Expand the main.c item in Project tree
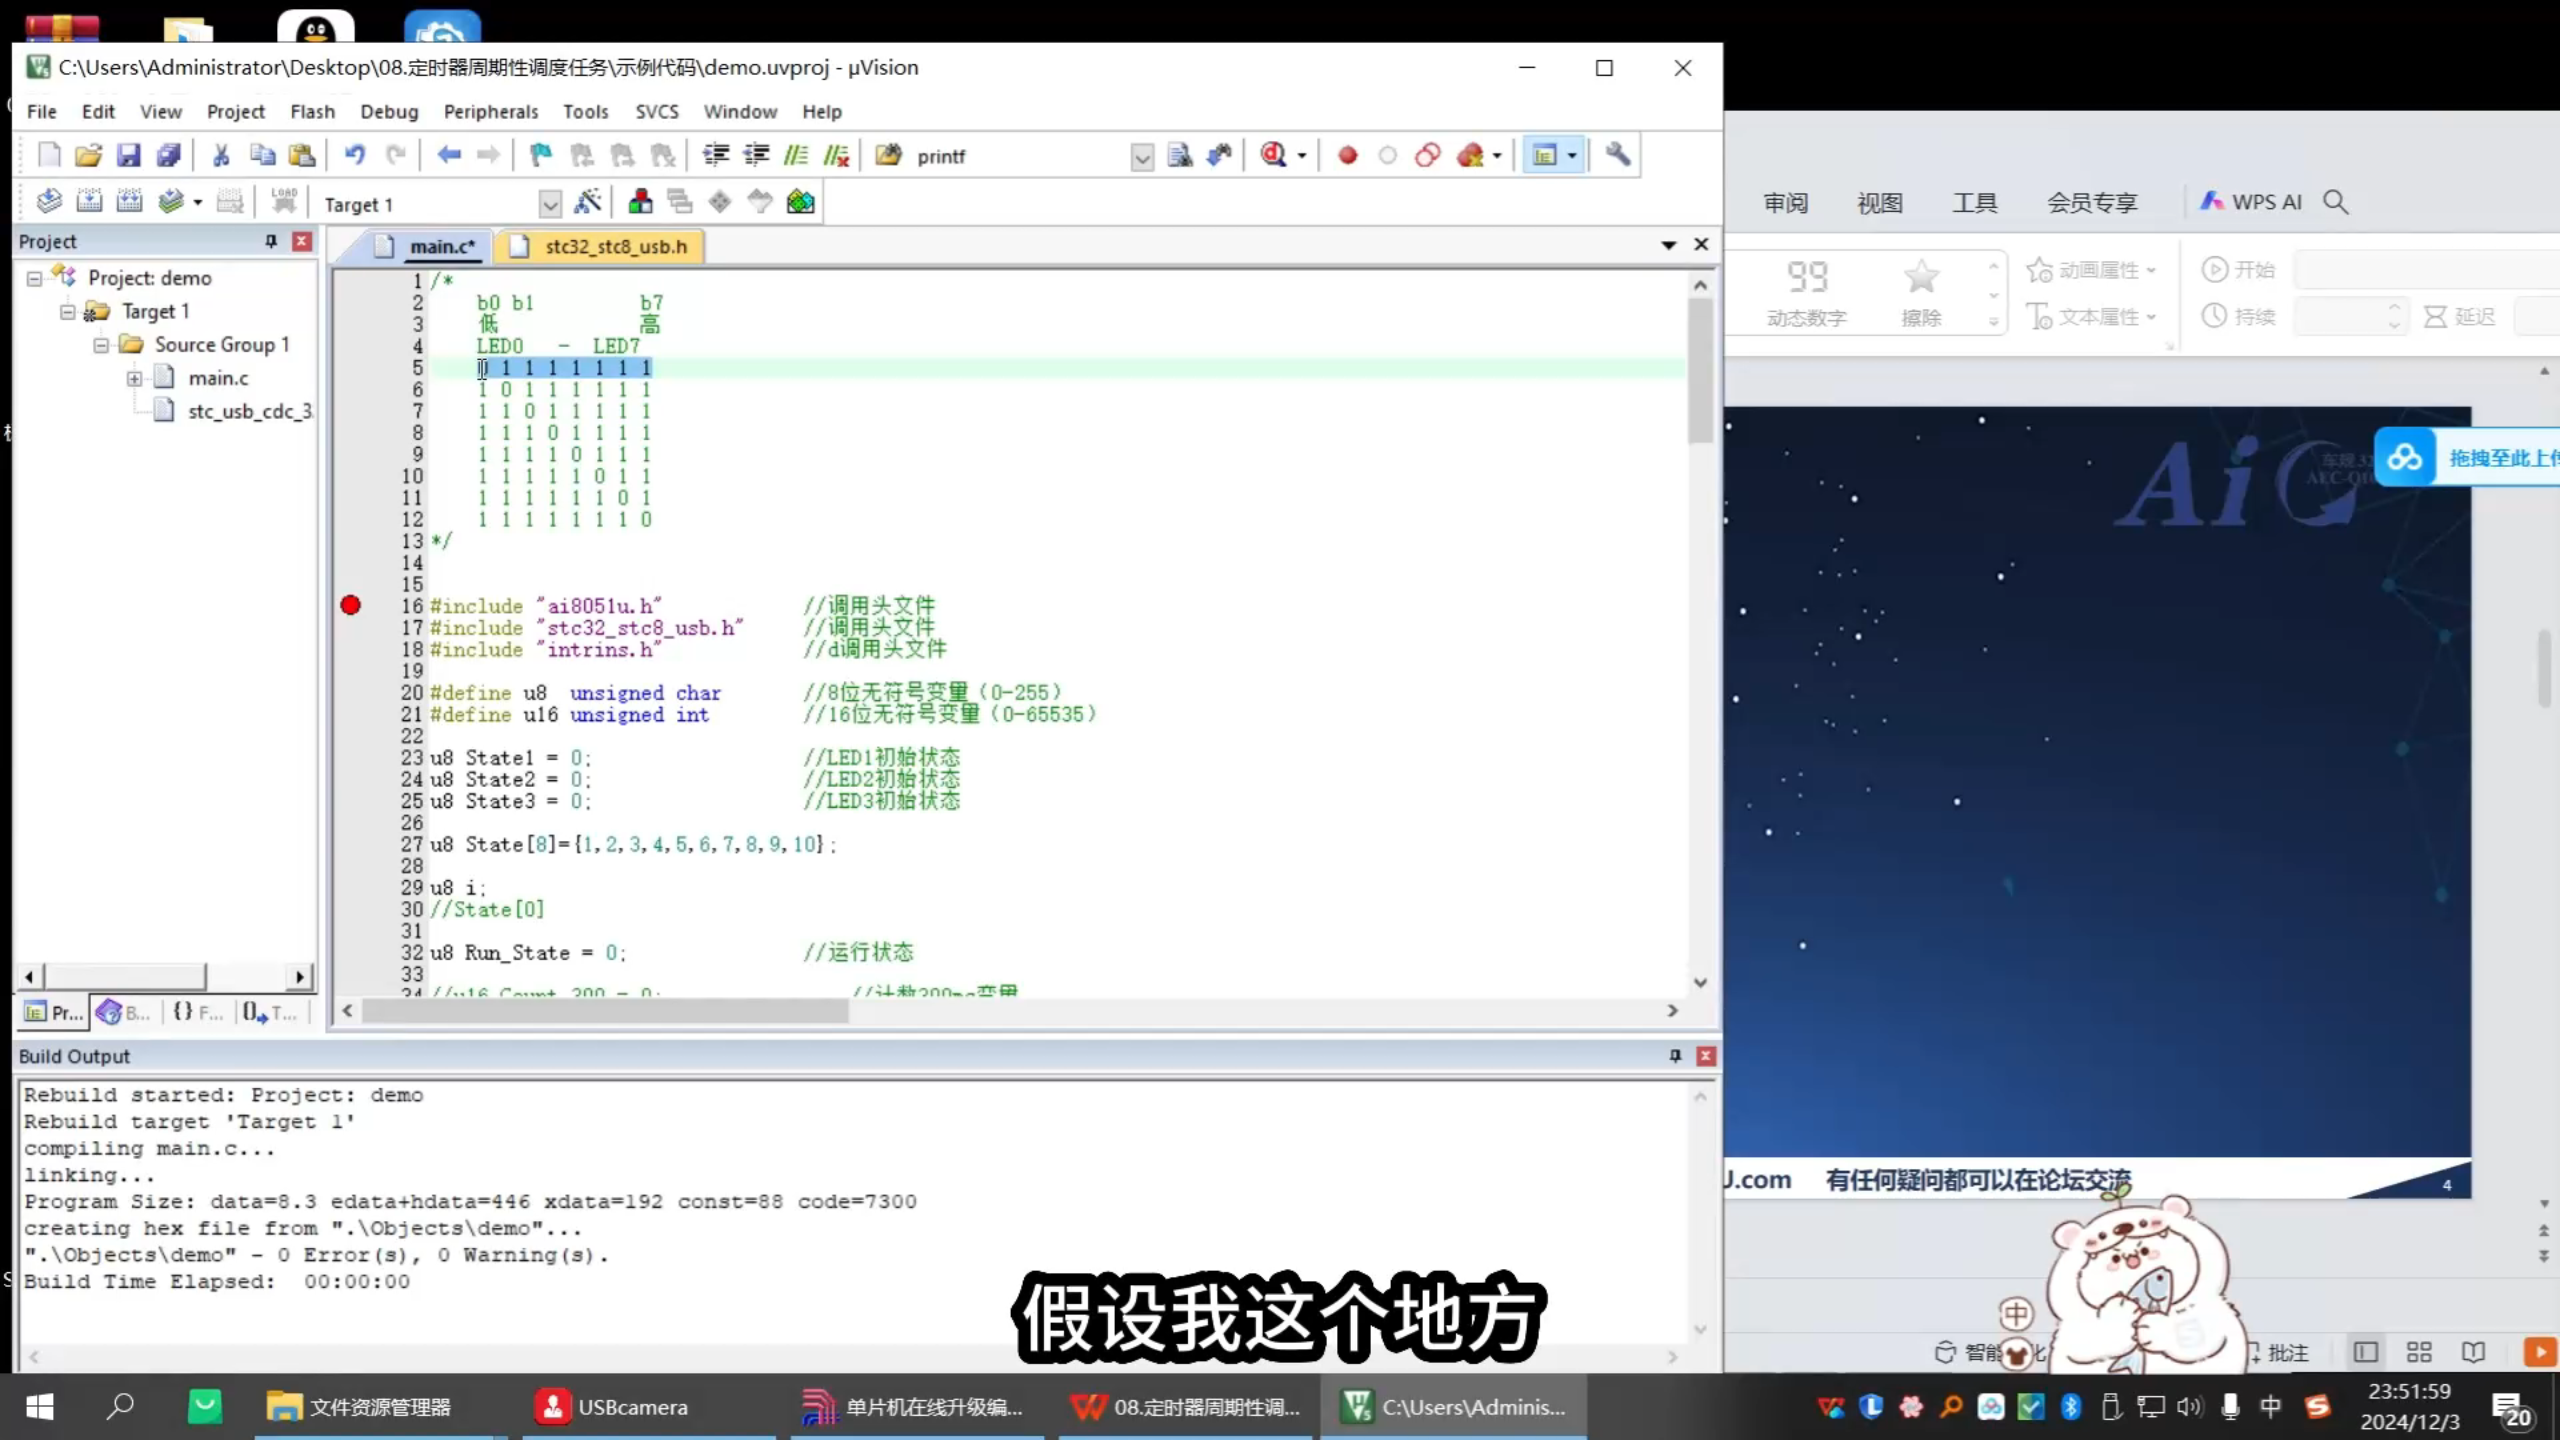Viewport: 2560px width, 1440px height. point(134,378)
